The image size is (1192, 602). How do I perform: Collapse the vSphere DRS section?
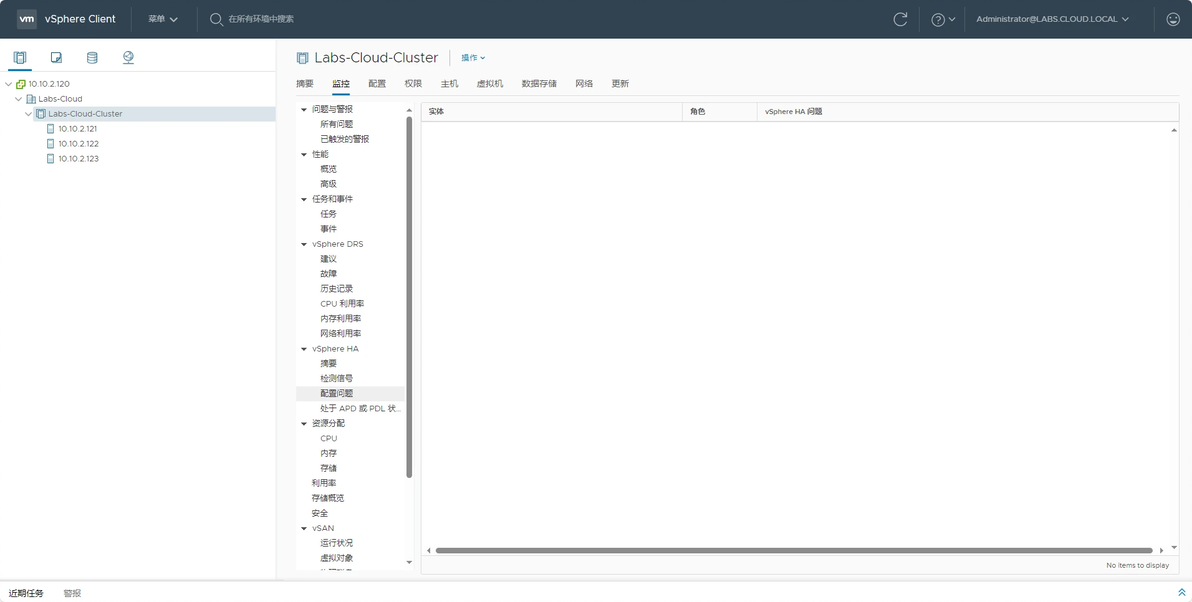coord(304,245)
